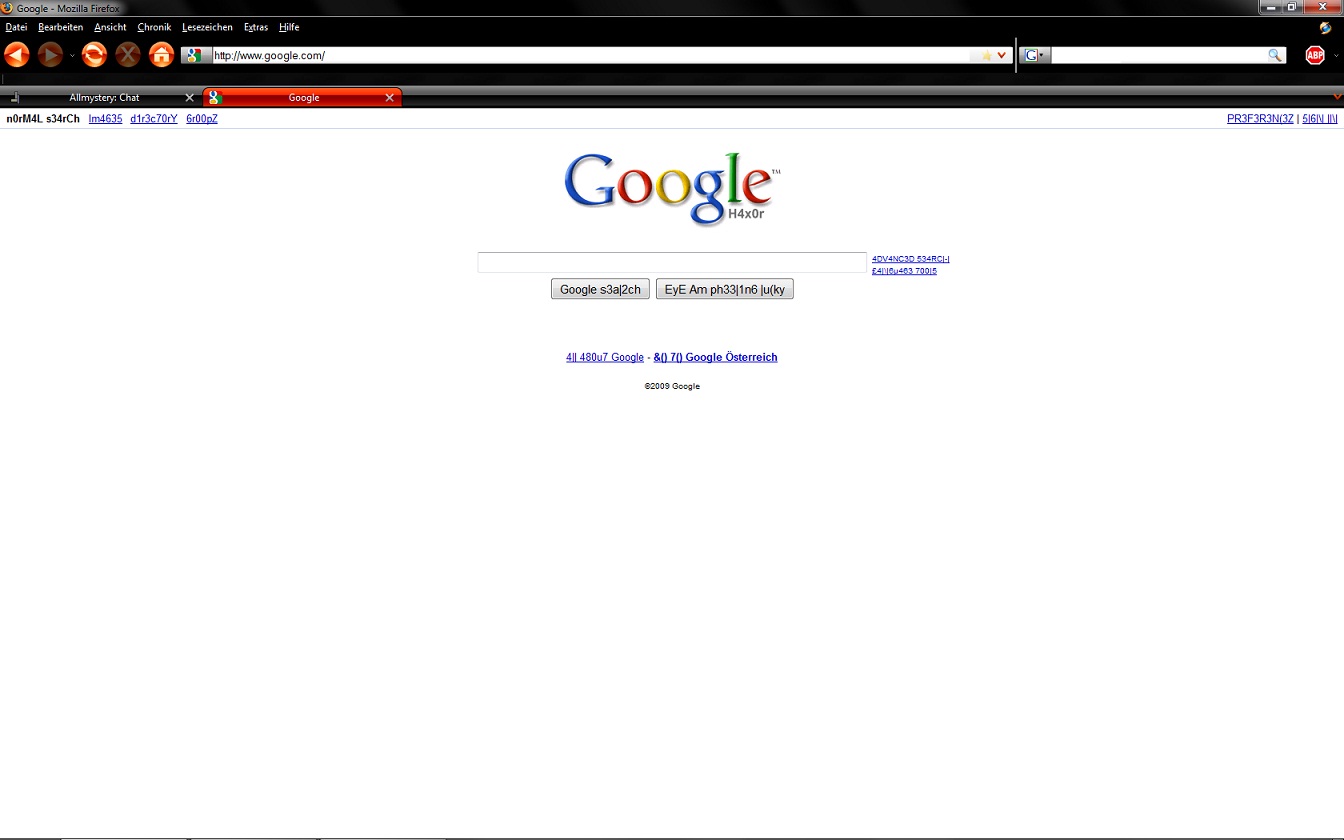Click the Google s3a|2ch button
The width and height of the screenshot is (1344, 840).
coord(600,289)
